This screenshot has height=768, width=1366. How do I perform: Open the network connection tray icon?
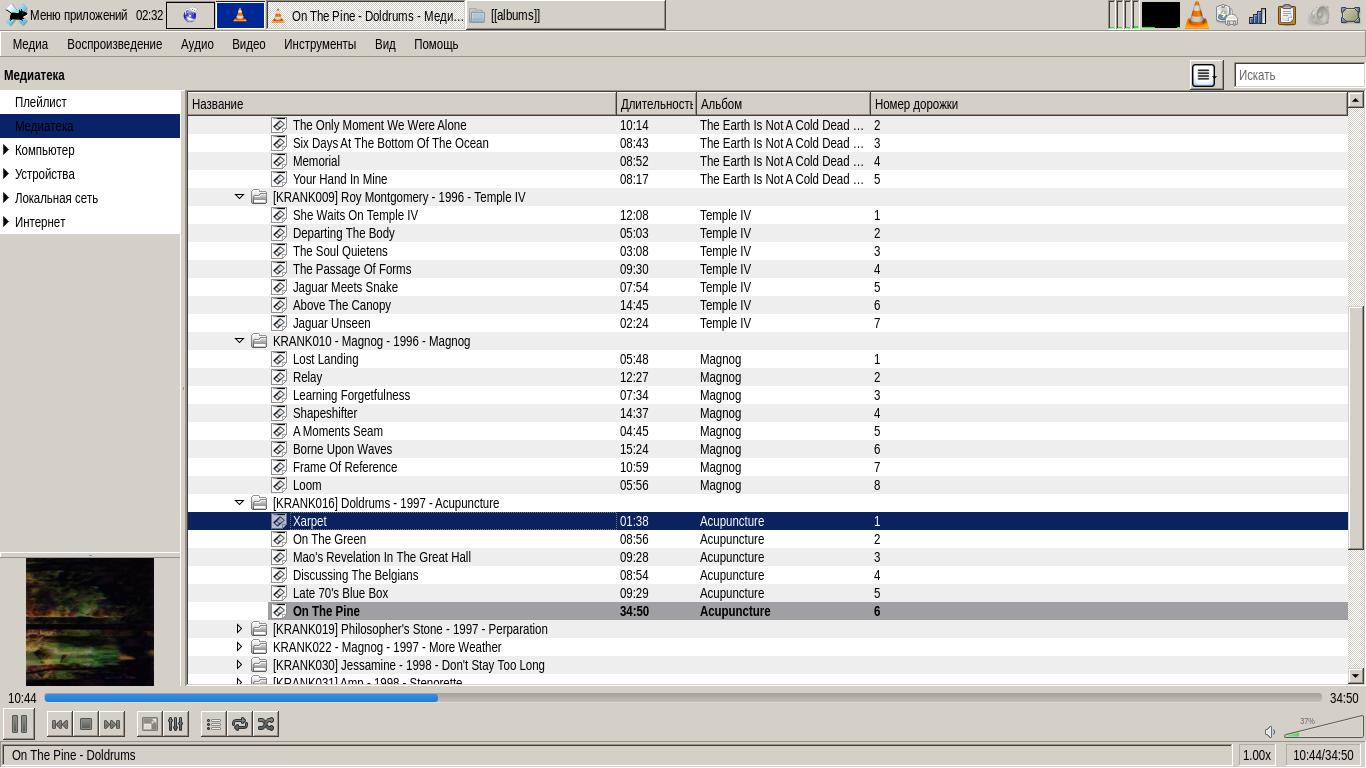pyautogui.click(x=1227, y=15)
